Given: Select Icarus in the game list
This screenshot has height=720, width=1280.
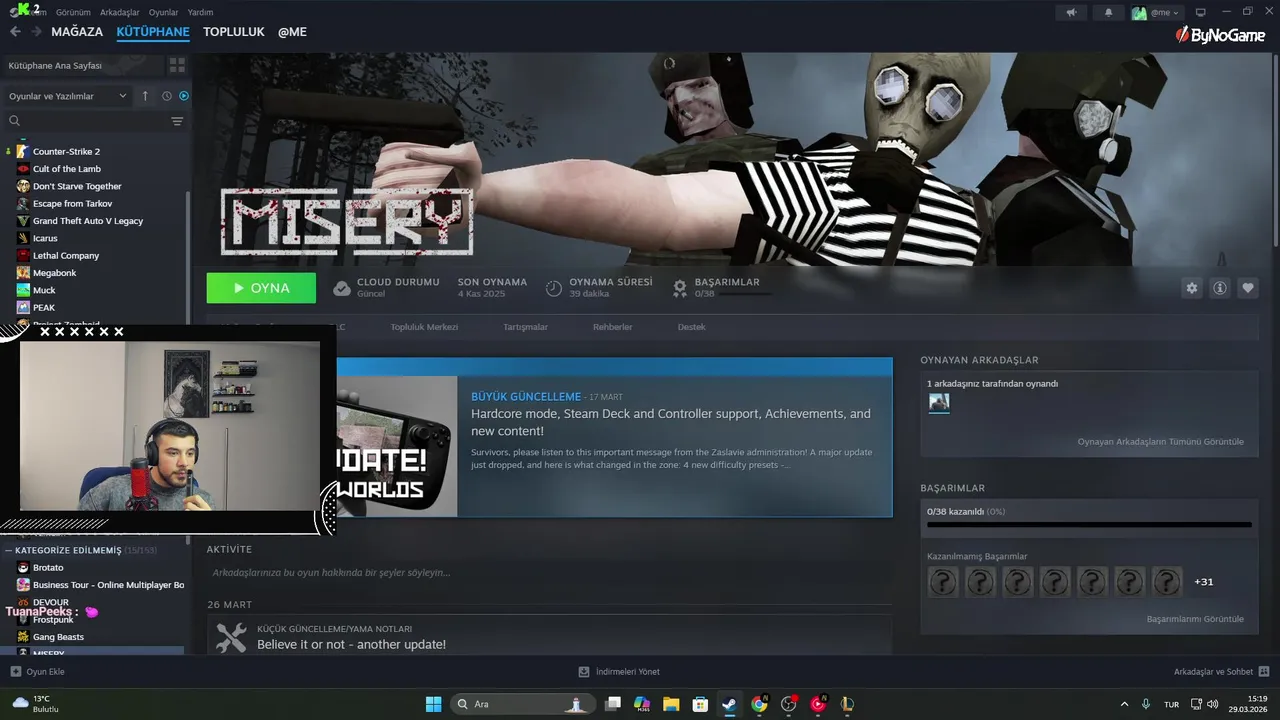Looking at the screenshot, I should point(45,238).
